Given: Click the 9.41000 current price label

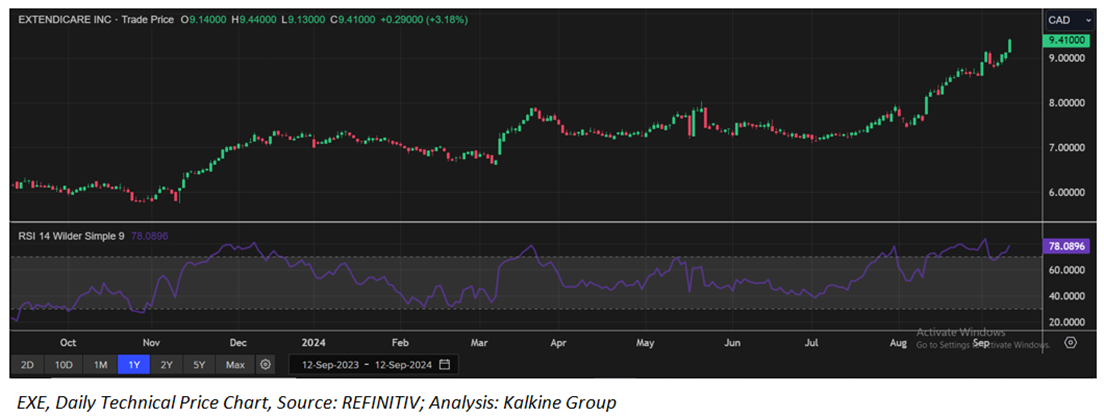Looking at the screenshot, I should [x=1065, y=42].
